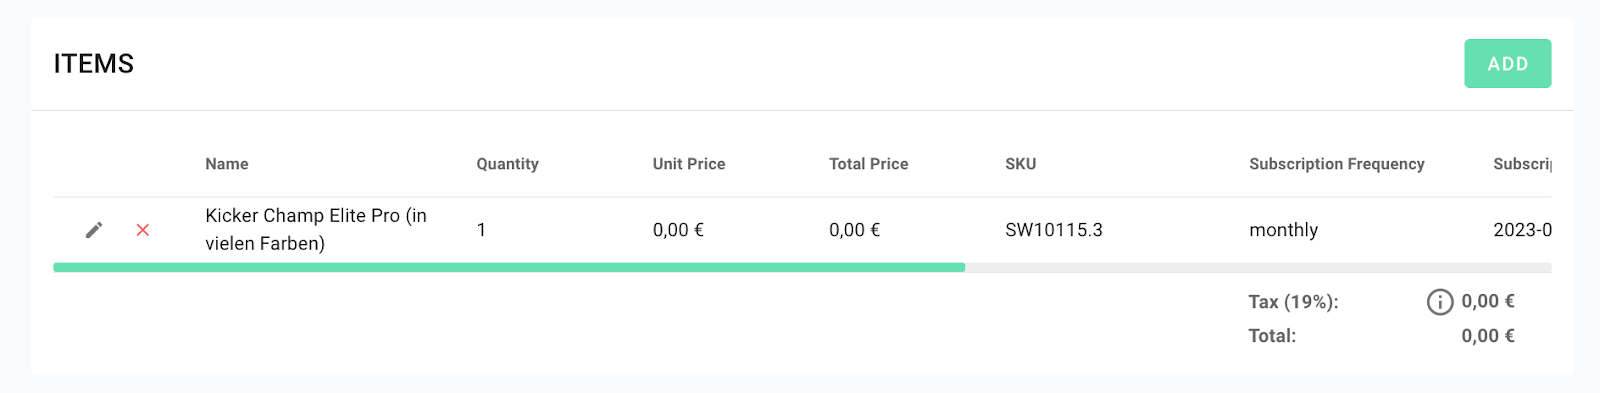Click the partially visible 2023 date cell

click(x=1522, y=230)
